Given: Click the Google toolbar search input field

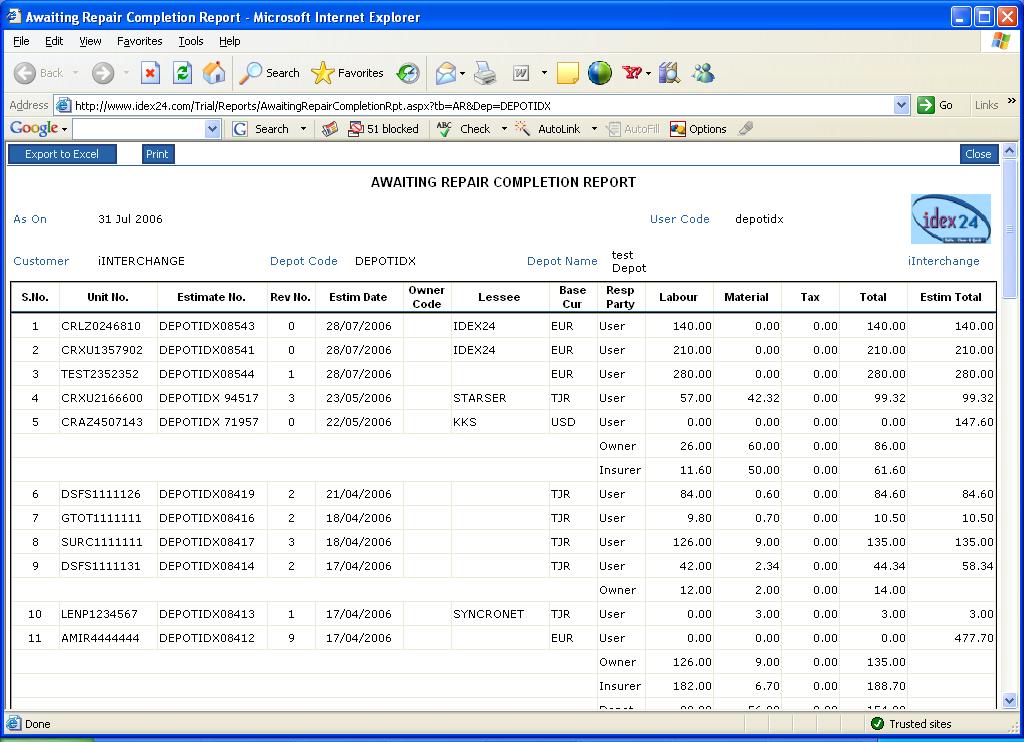Looking at the screenshot, I should (x=138, y=129).
